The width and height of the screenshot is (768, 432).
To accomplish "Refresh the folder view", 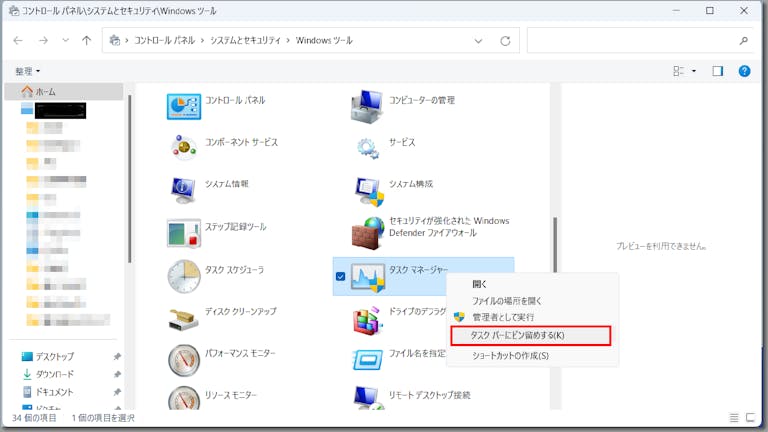I will click(x=505, y=41).
